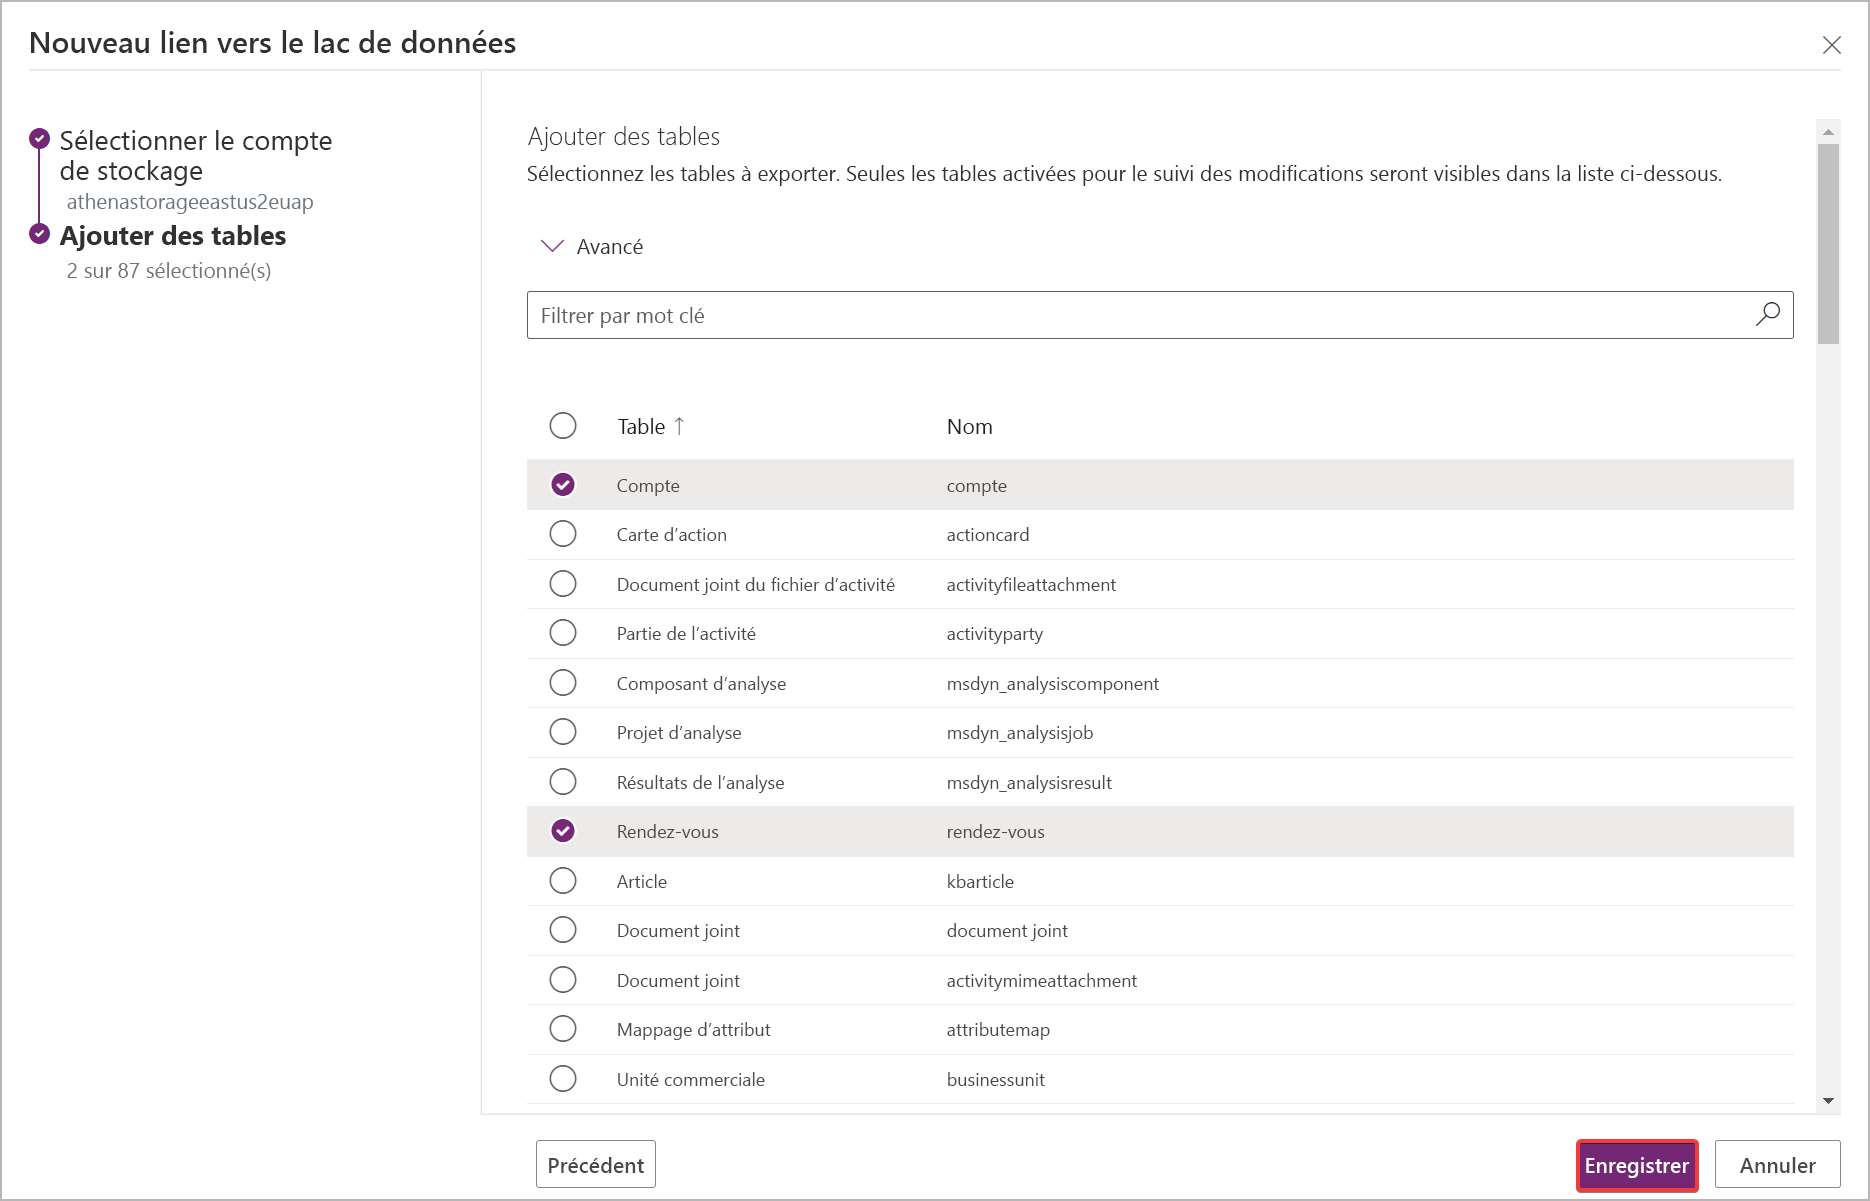The height and width of the screenshot is (1201, 1870).
Task: Click the Annuler button
Action: [x=1777, y=1165]
